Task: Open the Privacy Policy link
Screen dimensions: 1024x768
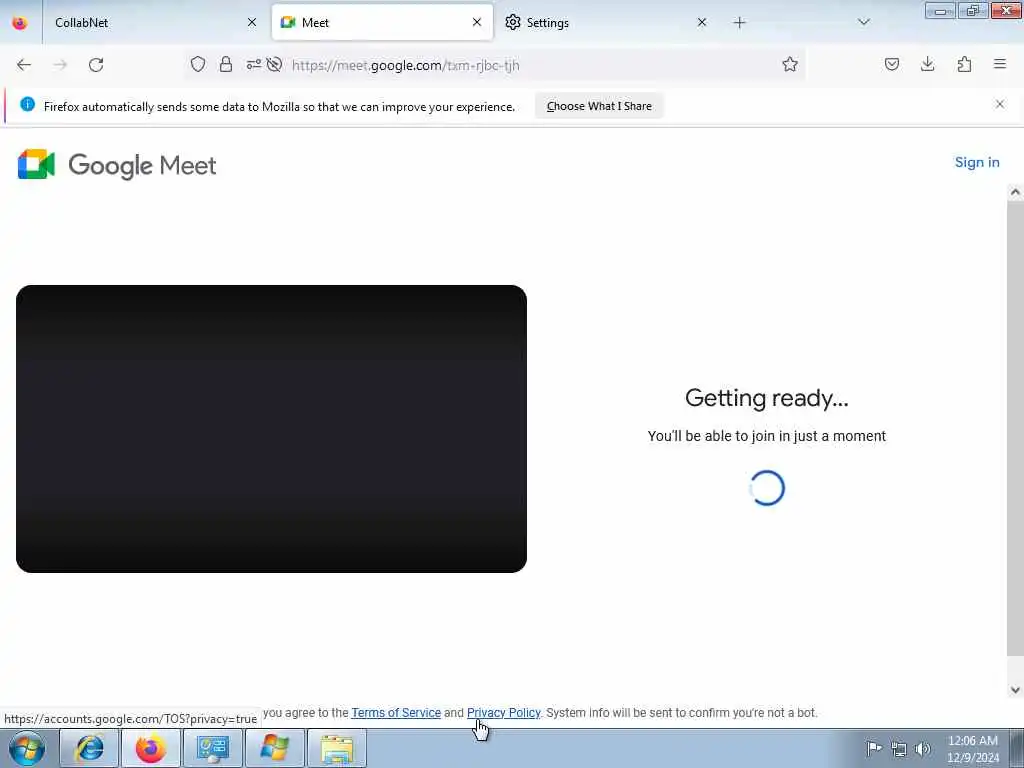Action: point(504,712)
